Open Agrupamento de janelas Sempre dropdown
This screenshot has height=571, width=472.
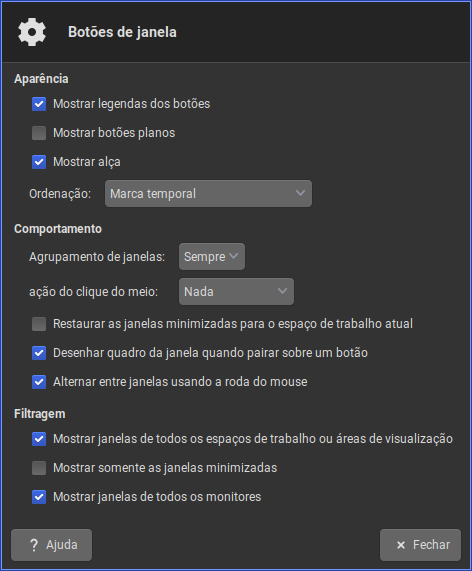coord(212,256)
